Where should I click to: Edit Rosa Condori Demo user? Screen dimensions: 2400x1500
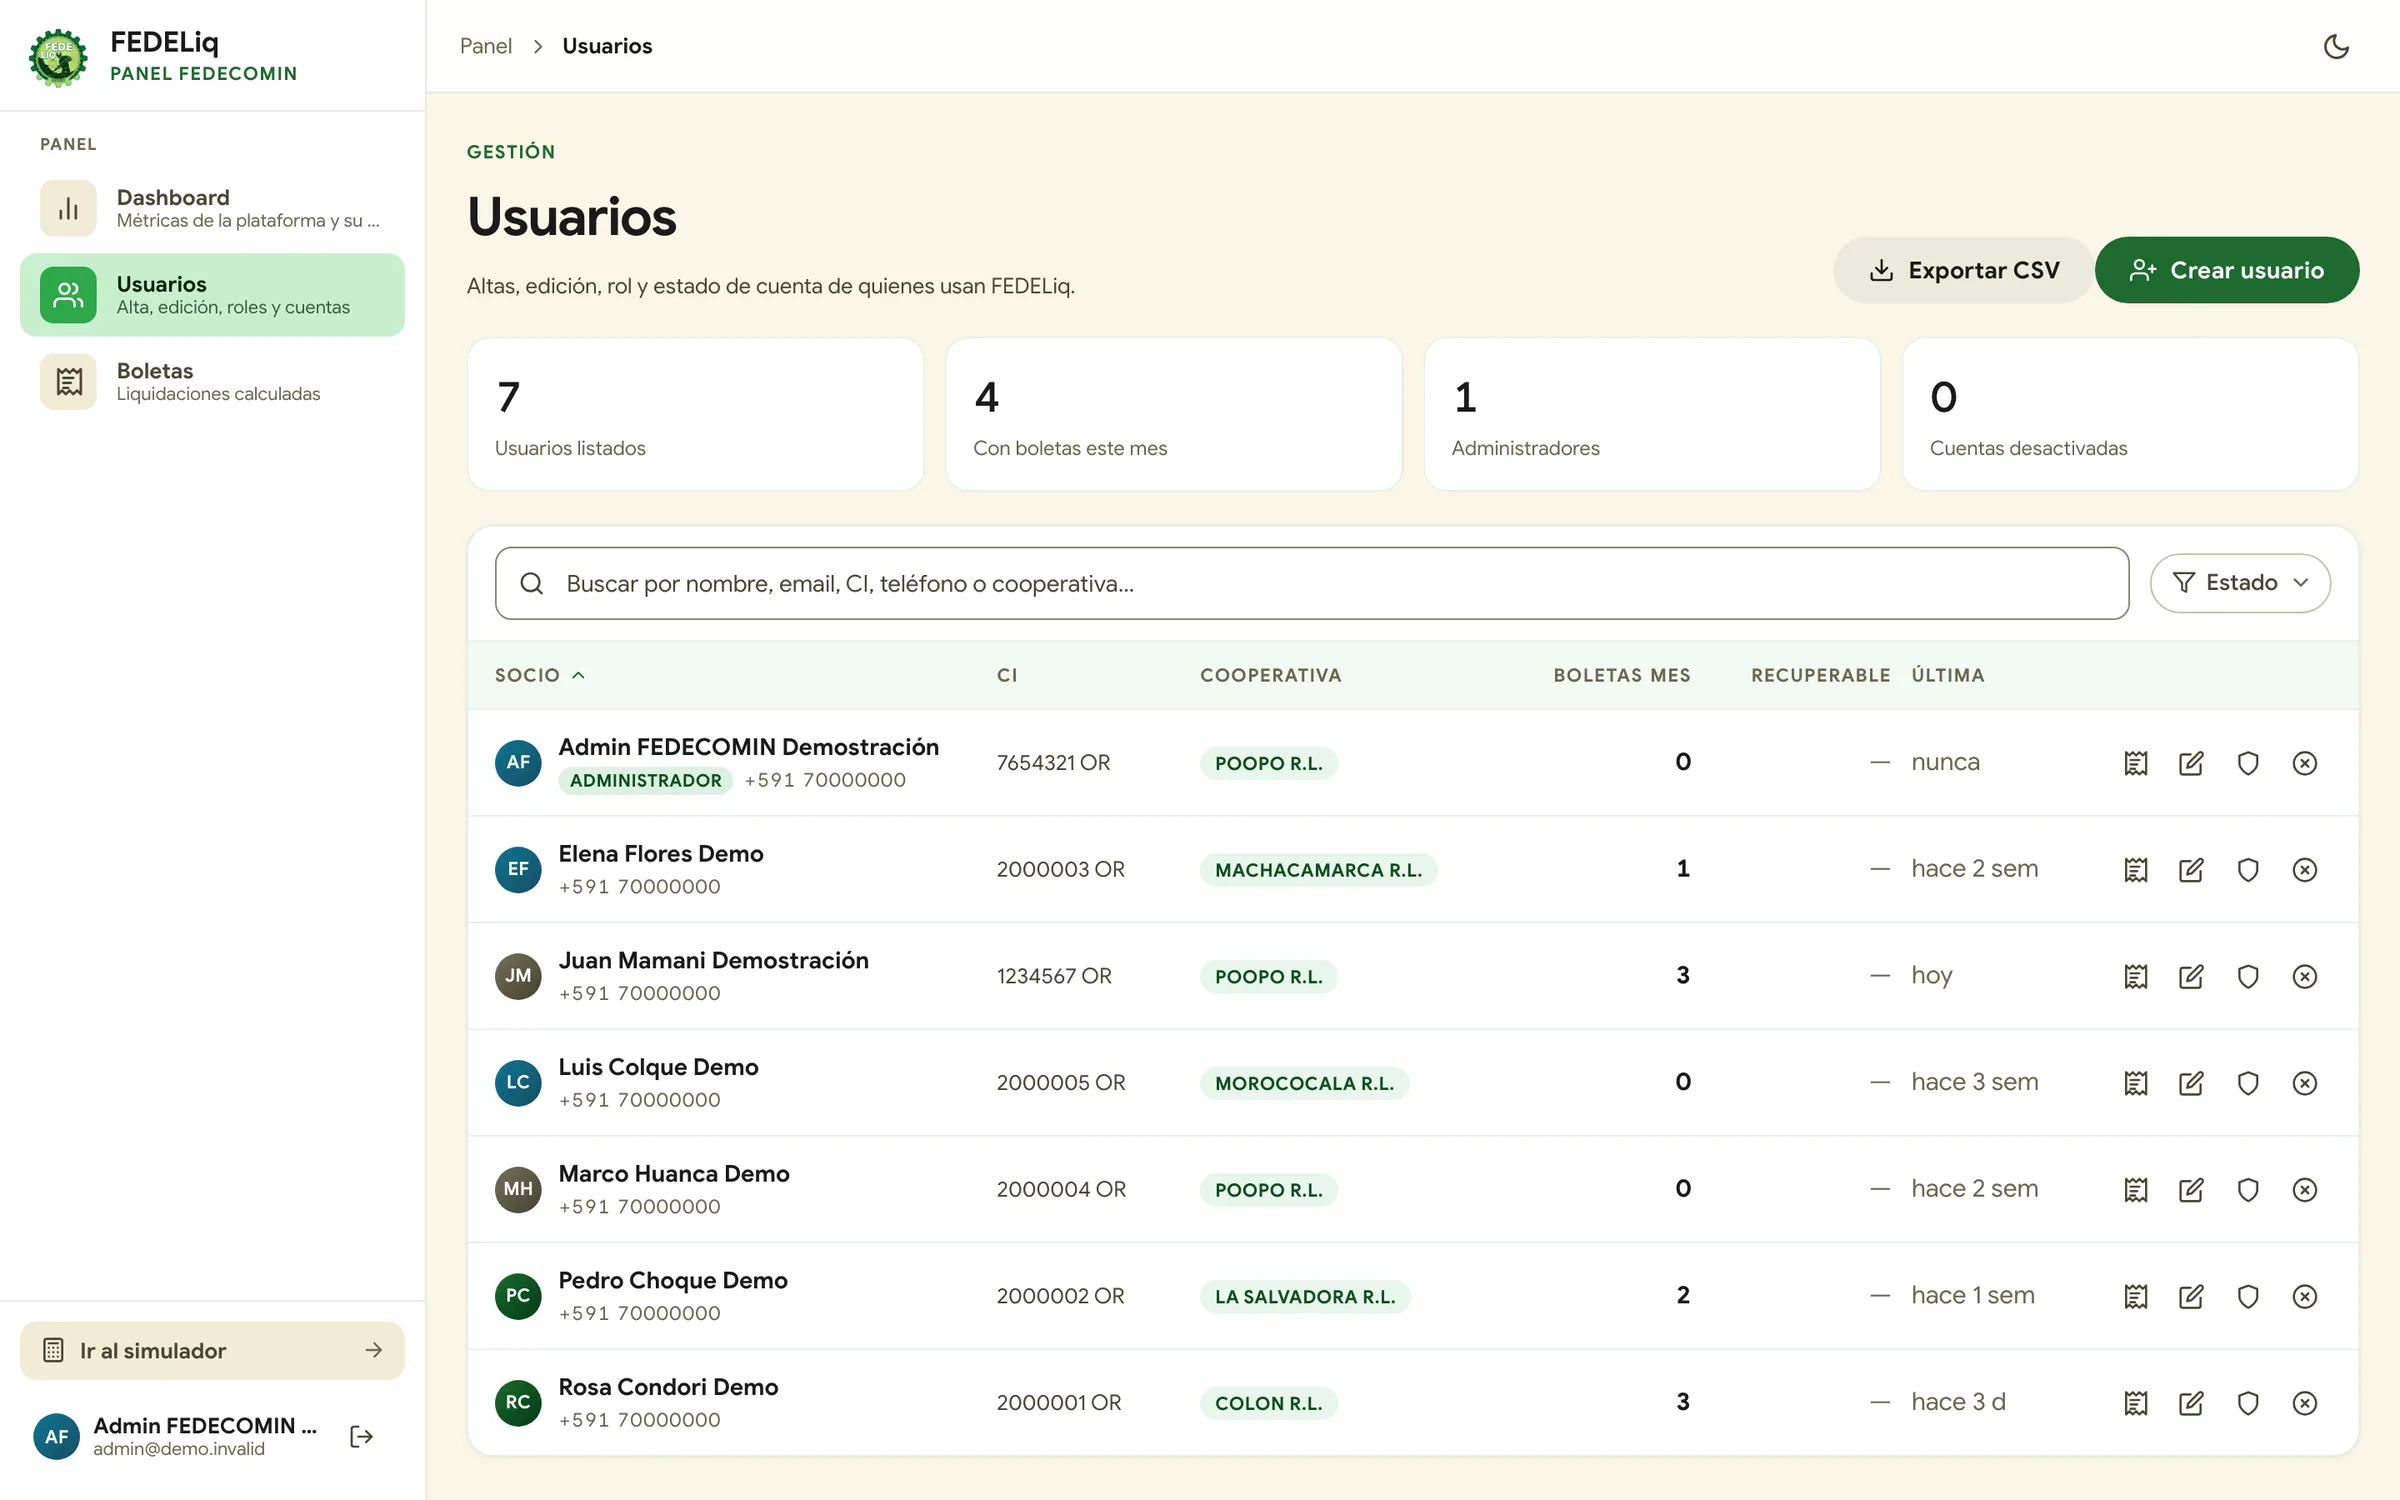pyautogui.click(x=2191, y=1403)
